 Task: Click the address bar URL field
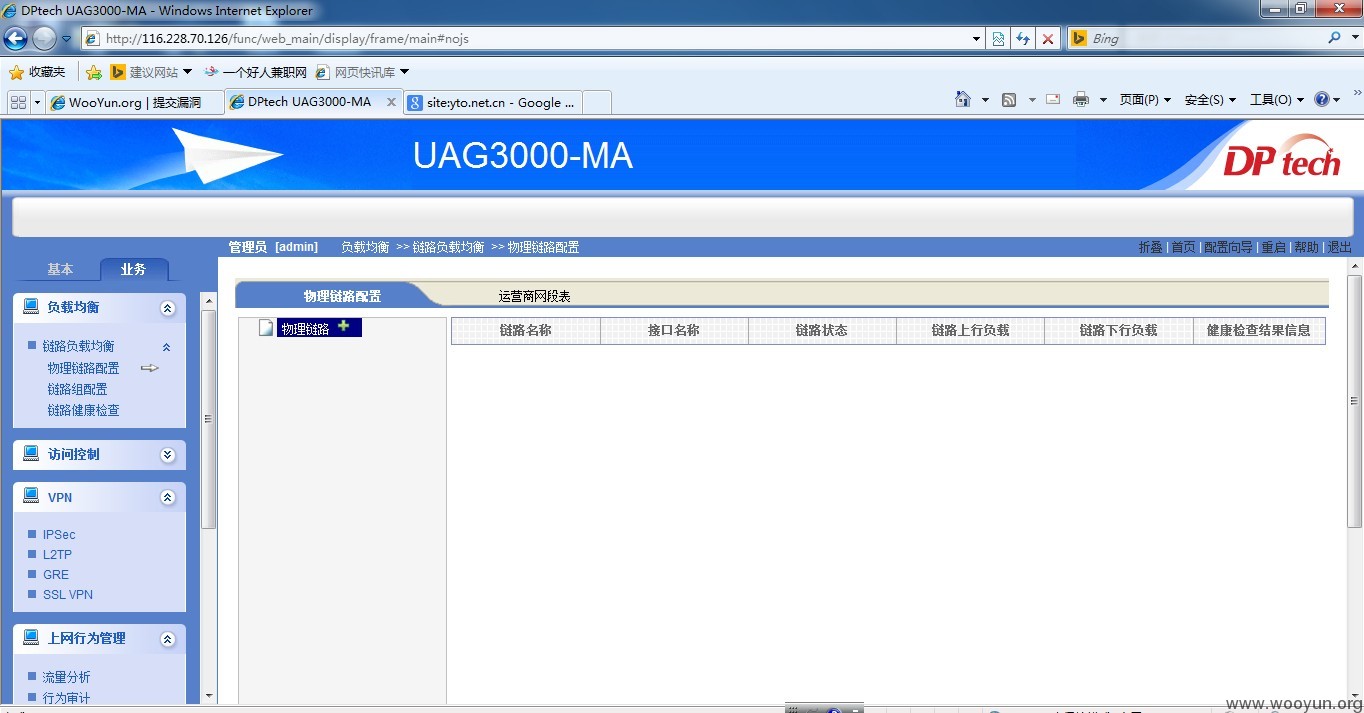pos(527,39)
